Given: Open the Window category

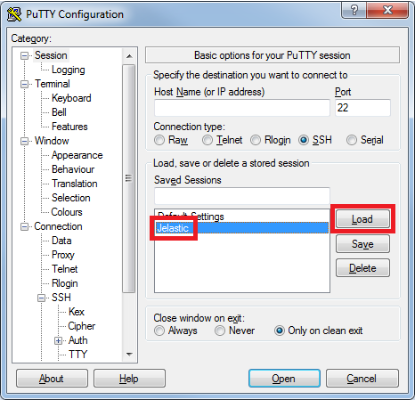Looking at the screenshot, I should tap(52, 141).
